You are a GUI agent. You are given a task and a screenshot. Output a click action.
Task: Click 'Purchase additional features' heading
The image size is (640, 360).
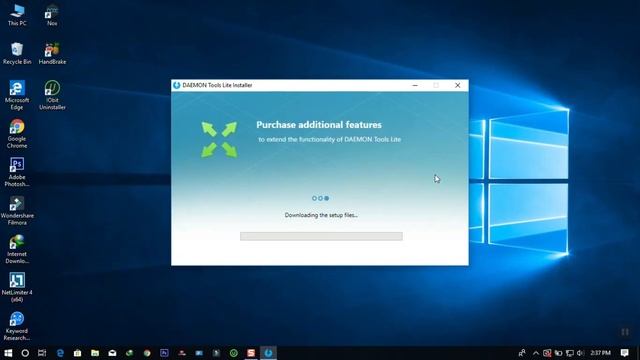click(319, 125)
